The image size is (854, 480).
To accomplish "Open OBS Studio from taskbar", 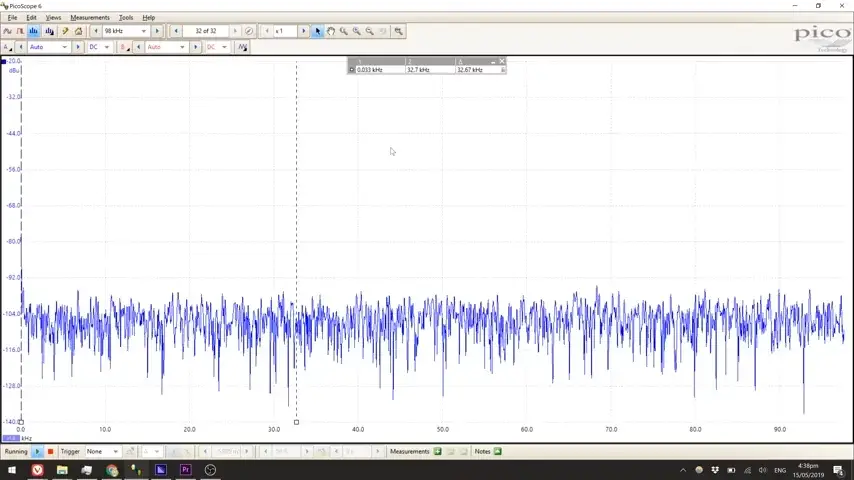I will (x=210, y=470).
